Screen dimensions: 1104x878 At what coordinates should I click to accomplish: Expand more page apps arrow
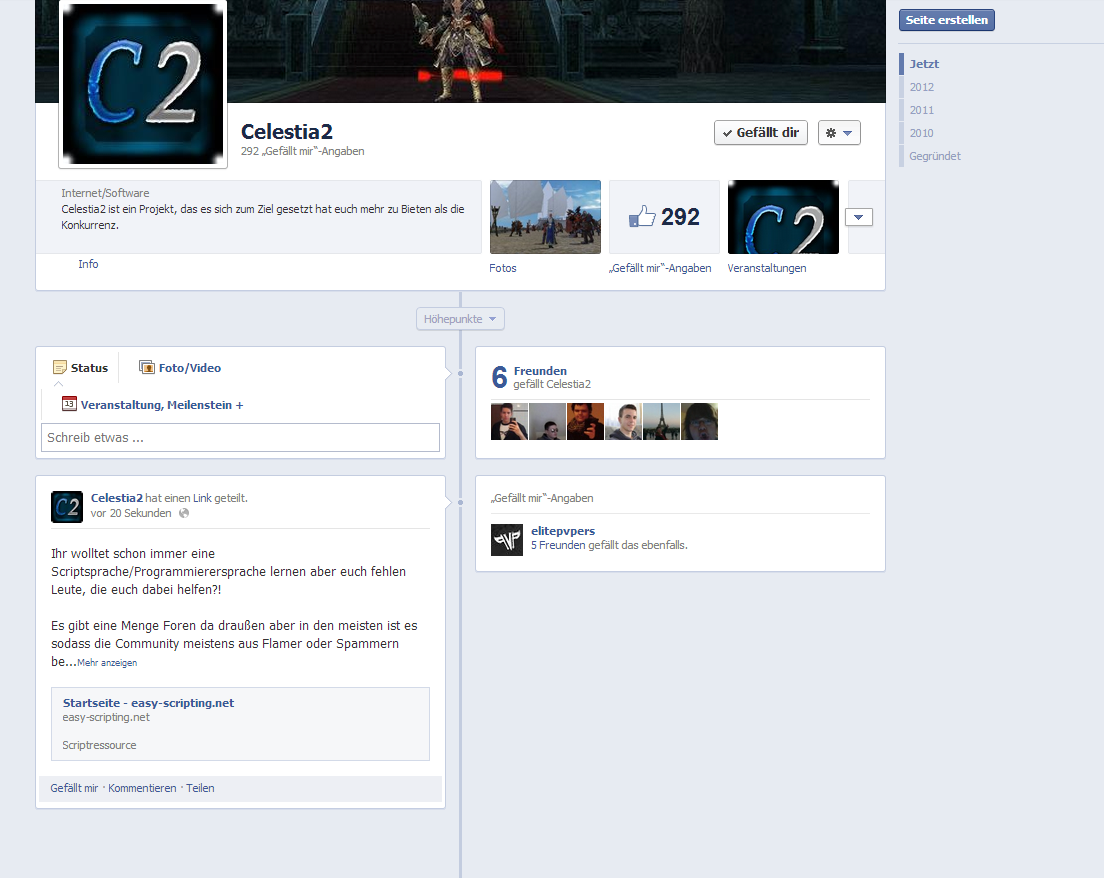(x=858, y=217)
